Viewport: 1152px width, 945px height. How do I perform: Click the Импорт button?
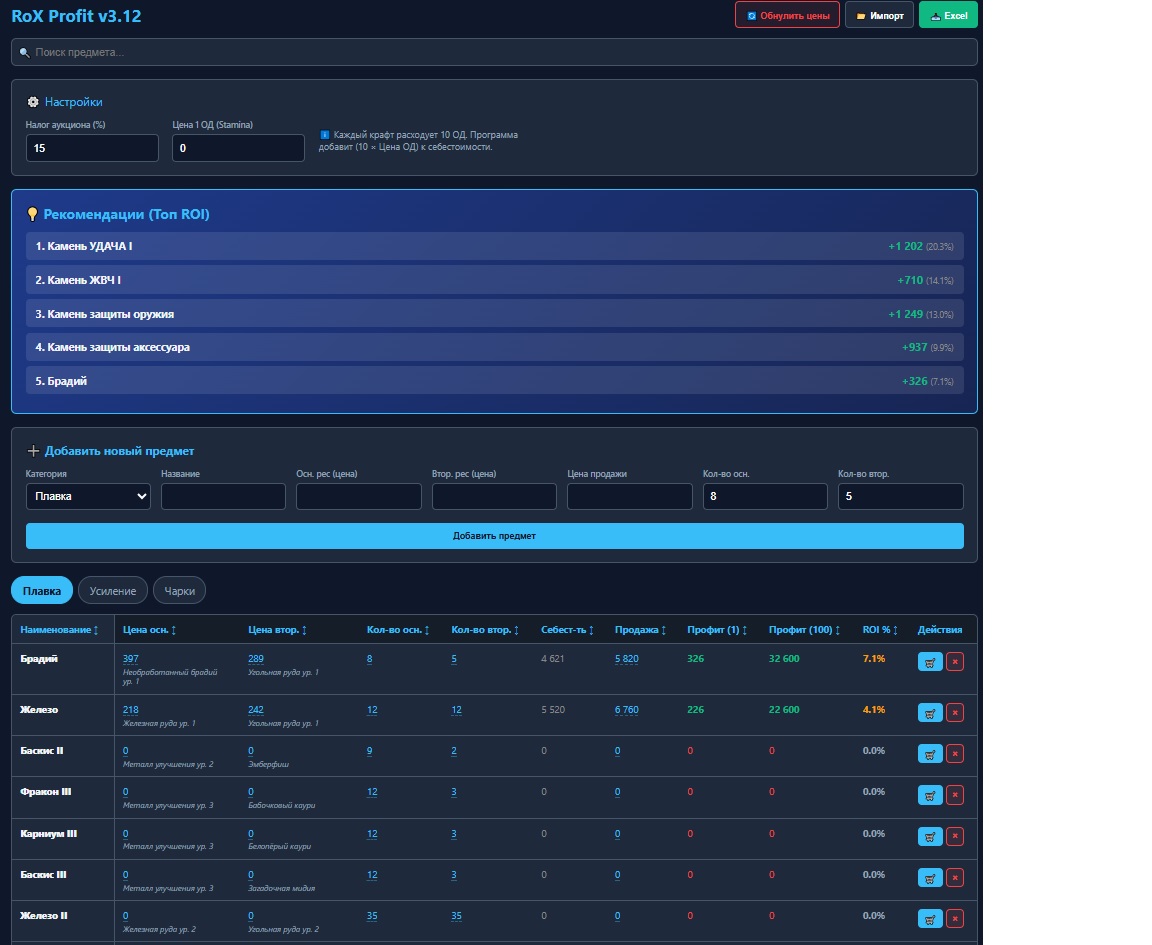coord(879,15)
